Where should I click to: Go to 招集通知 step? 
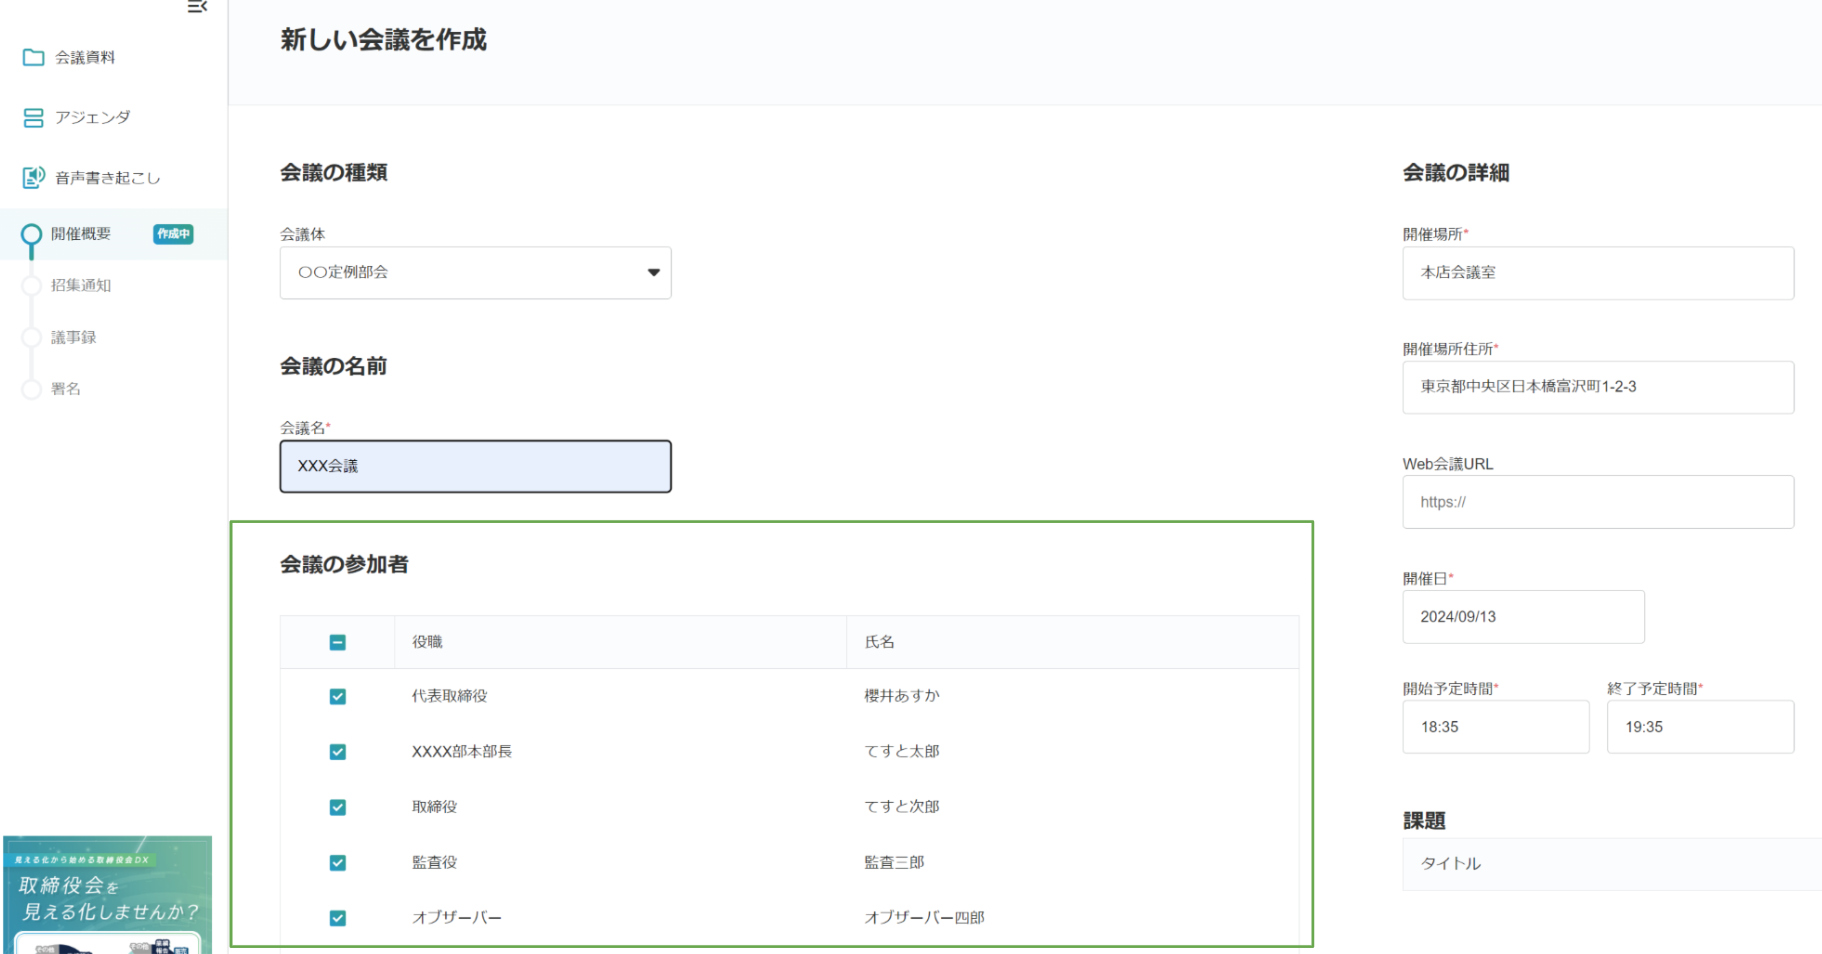(81, 285)
